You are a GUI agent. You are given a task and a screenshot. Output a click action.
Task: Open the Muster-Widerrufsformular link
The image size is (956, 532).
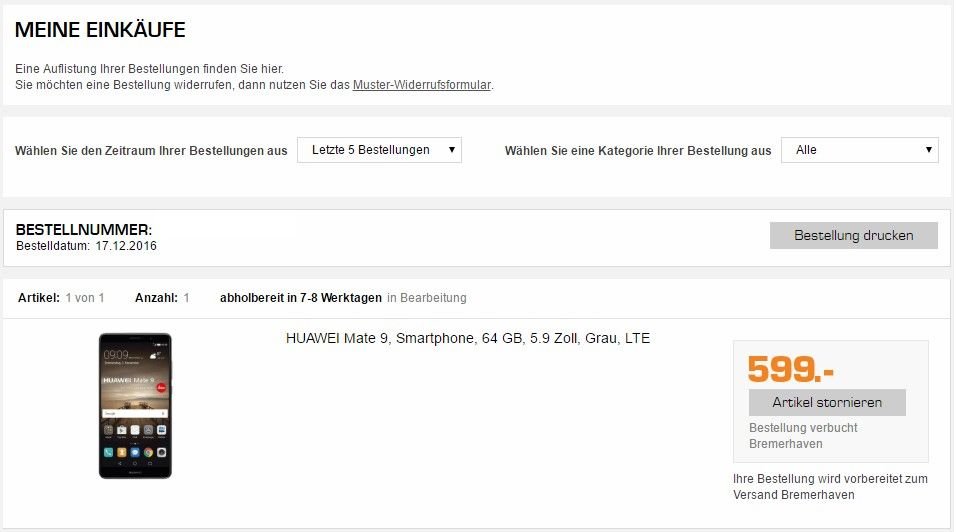pyautogui.click(x=421, y=85)
